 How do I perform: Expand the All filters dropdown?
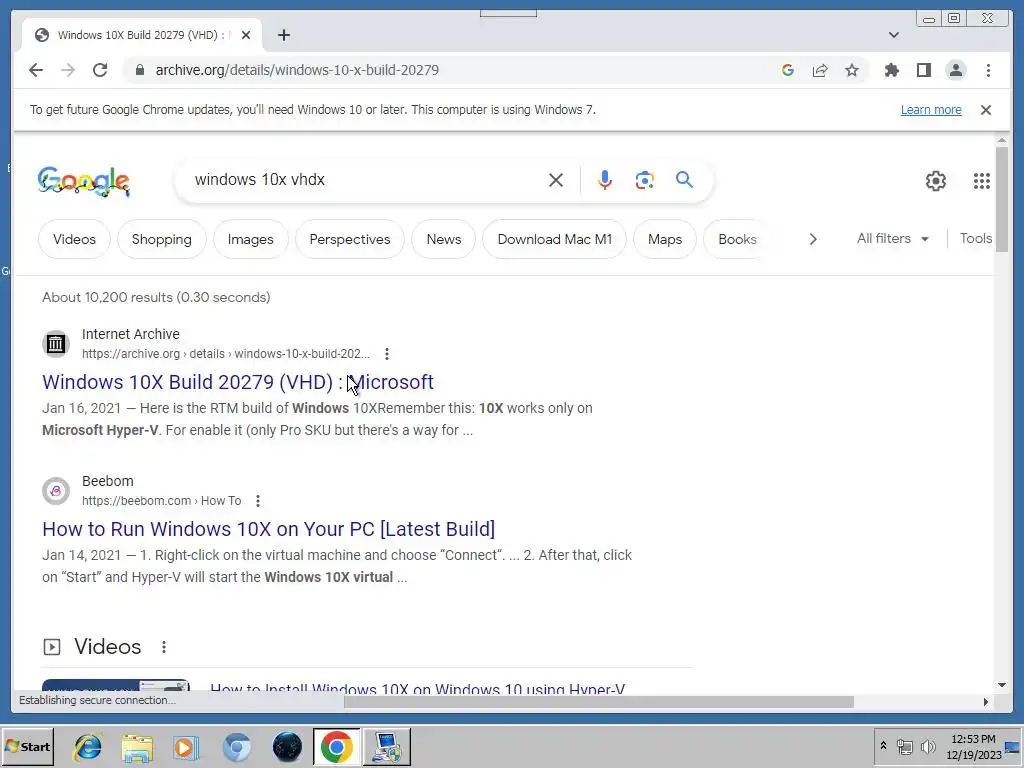[892, 238]
